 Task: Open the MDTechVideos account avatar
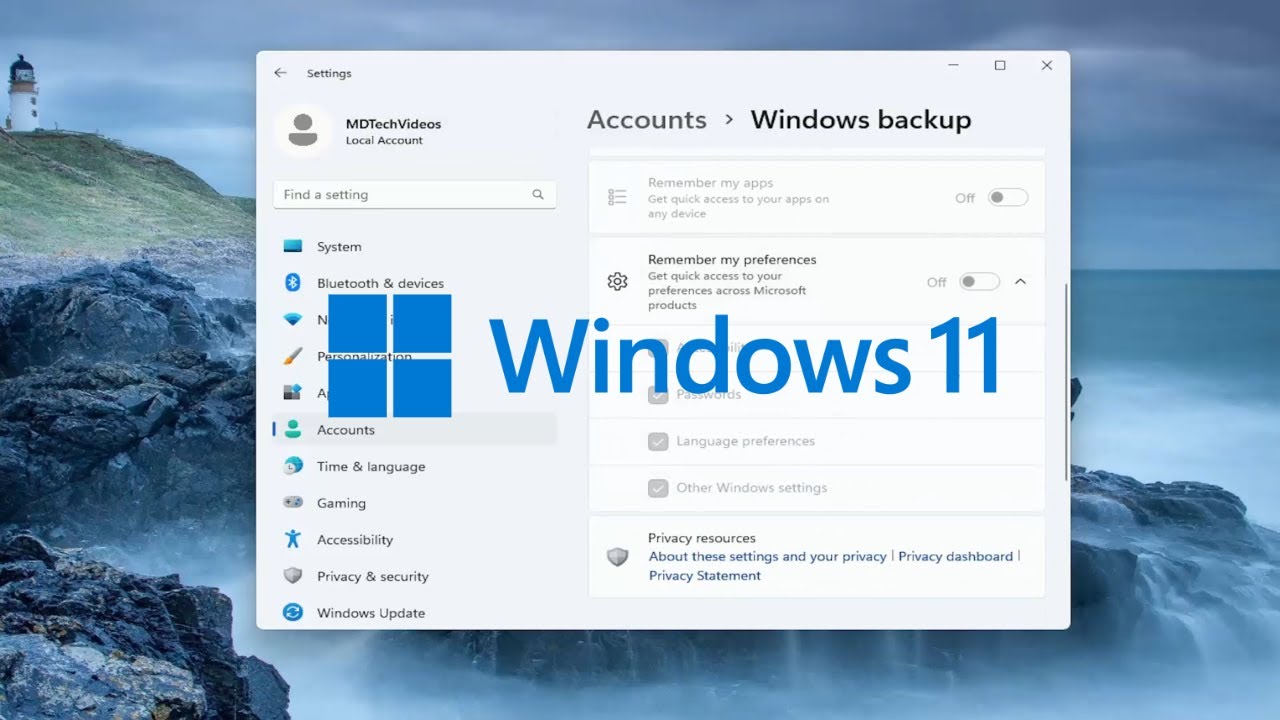pyautogui.click(x=302, y=131)
